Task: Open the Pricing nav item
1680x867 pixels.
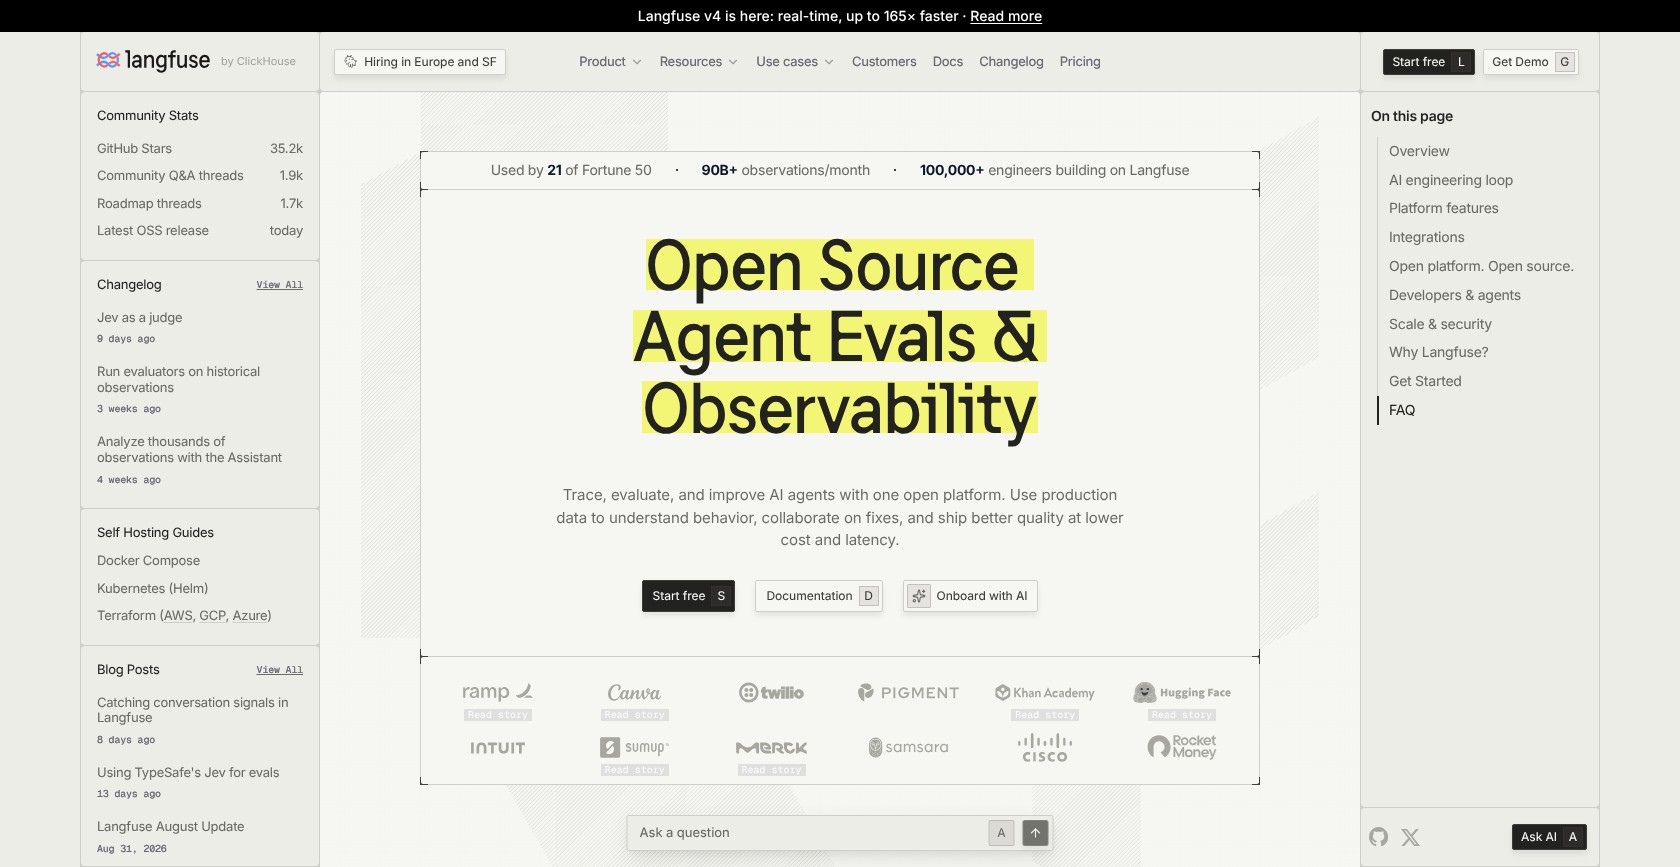Action: [x=1080, y=61]
